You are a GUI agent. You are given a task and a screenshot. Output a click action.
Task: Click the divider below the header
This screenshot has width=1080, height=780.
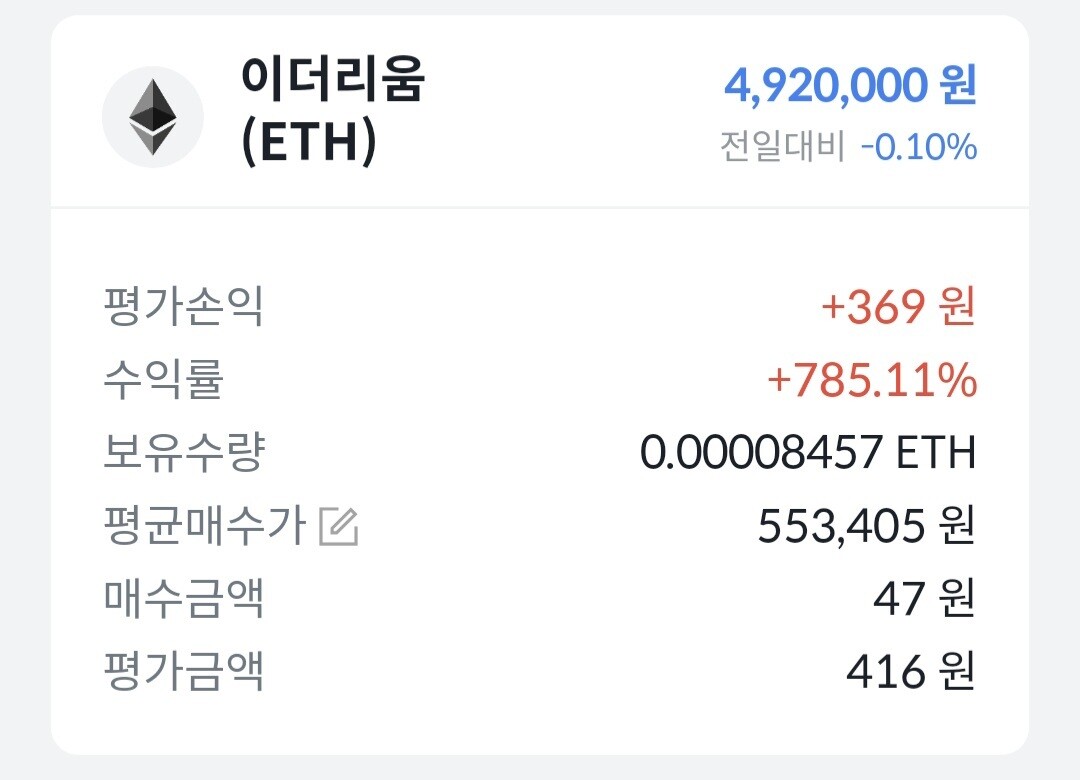coord(540,208)
